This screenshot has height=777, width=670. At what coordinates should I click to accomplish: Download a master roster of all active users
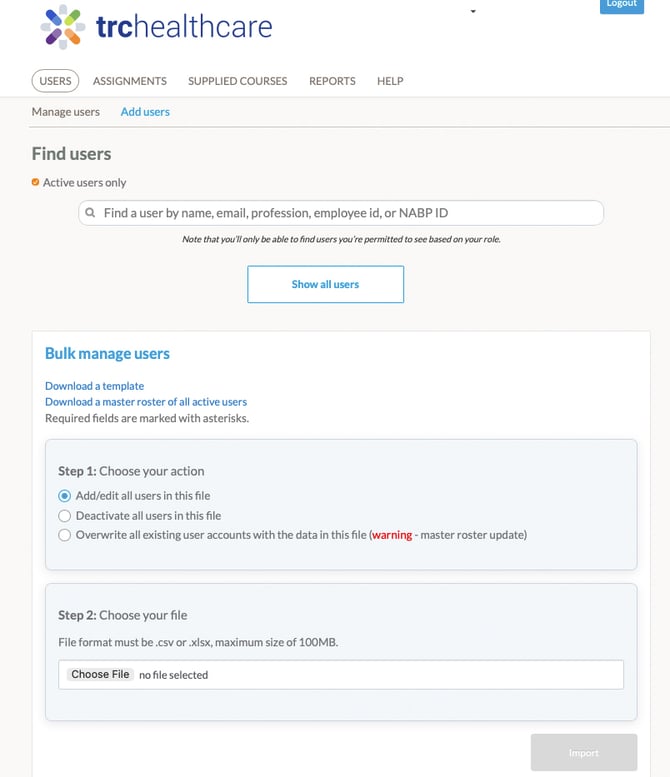pos(146,402)
